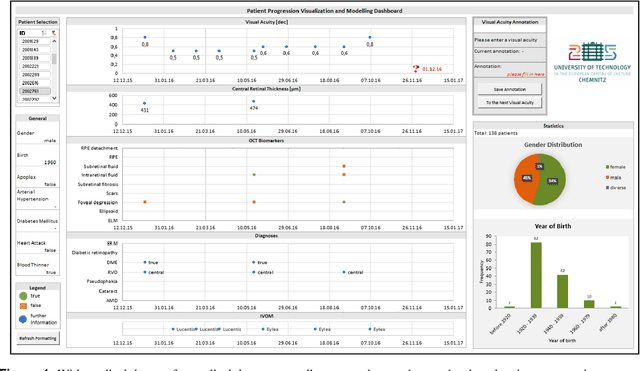This screenshot has height=371, width=640.
Task: Click the 431 retinal thickness data point
Action: click(144, 104)
